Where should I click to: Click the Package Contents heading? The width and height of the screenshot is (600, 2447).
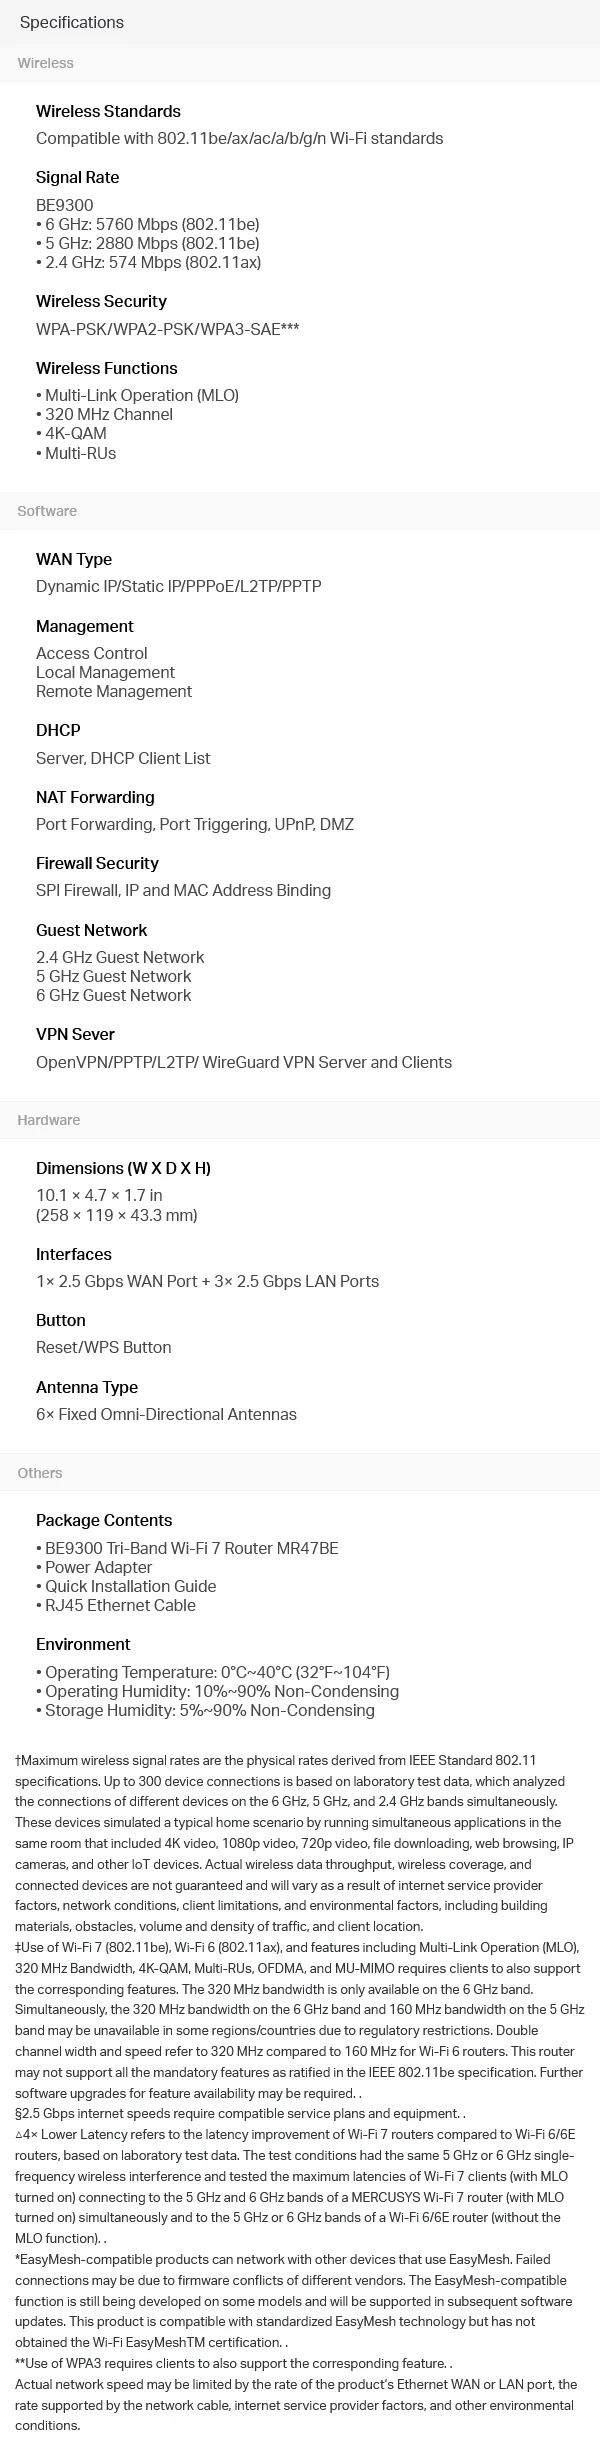(104, 1520)
